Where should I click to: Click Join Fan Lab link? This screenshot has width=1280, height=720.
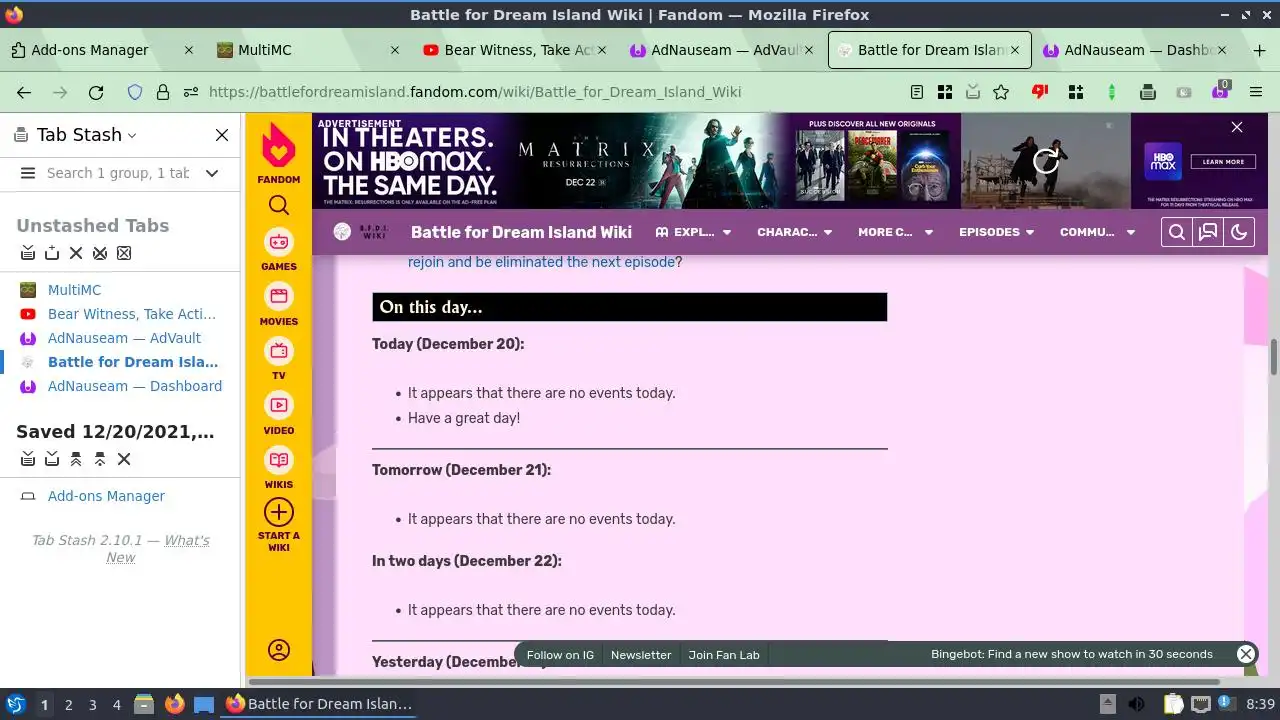tap(724, 655)
